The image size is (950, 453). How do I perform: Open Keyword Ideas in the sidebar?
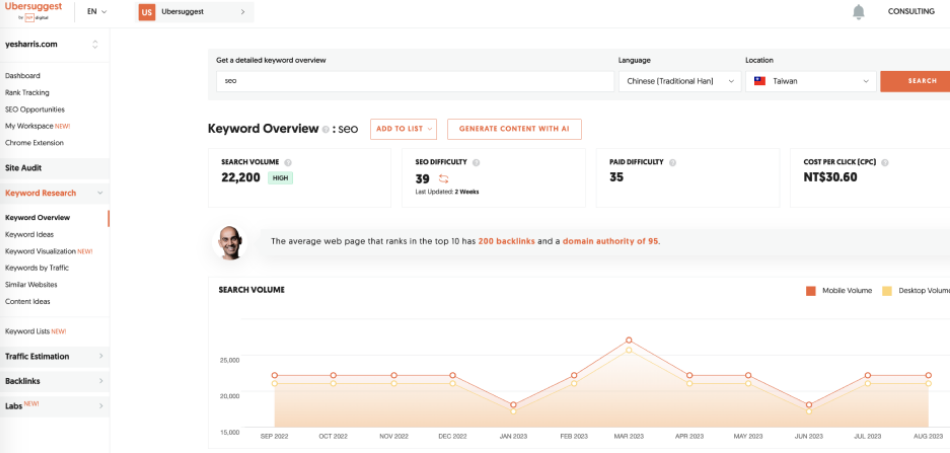30,234
